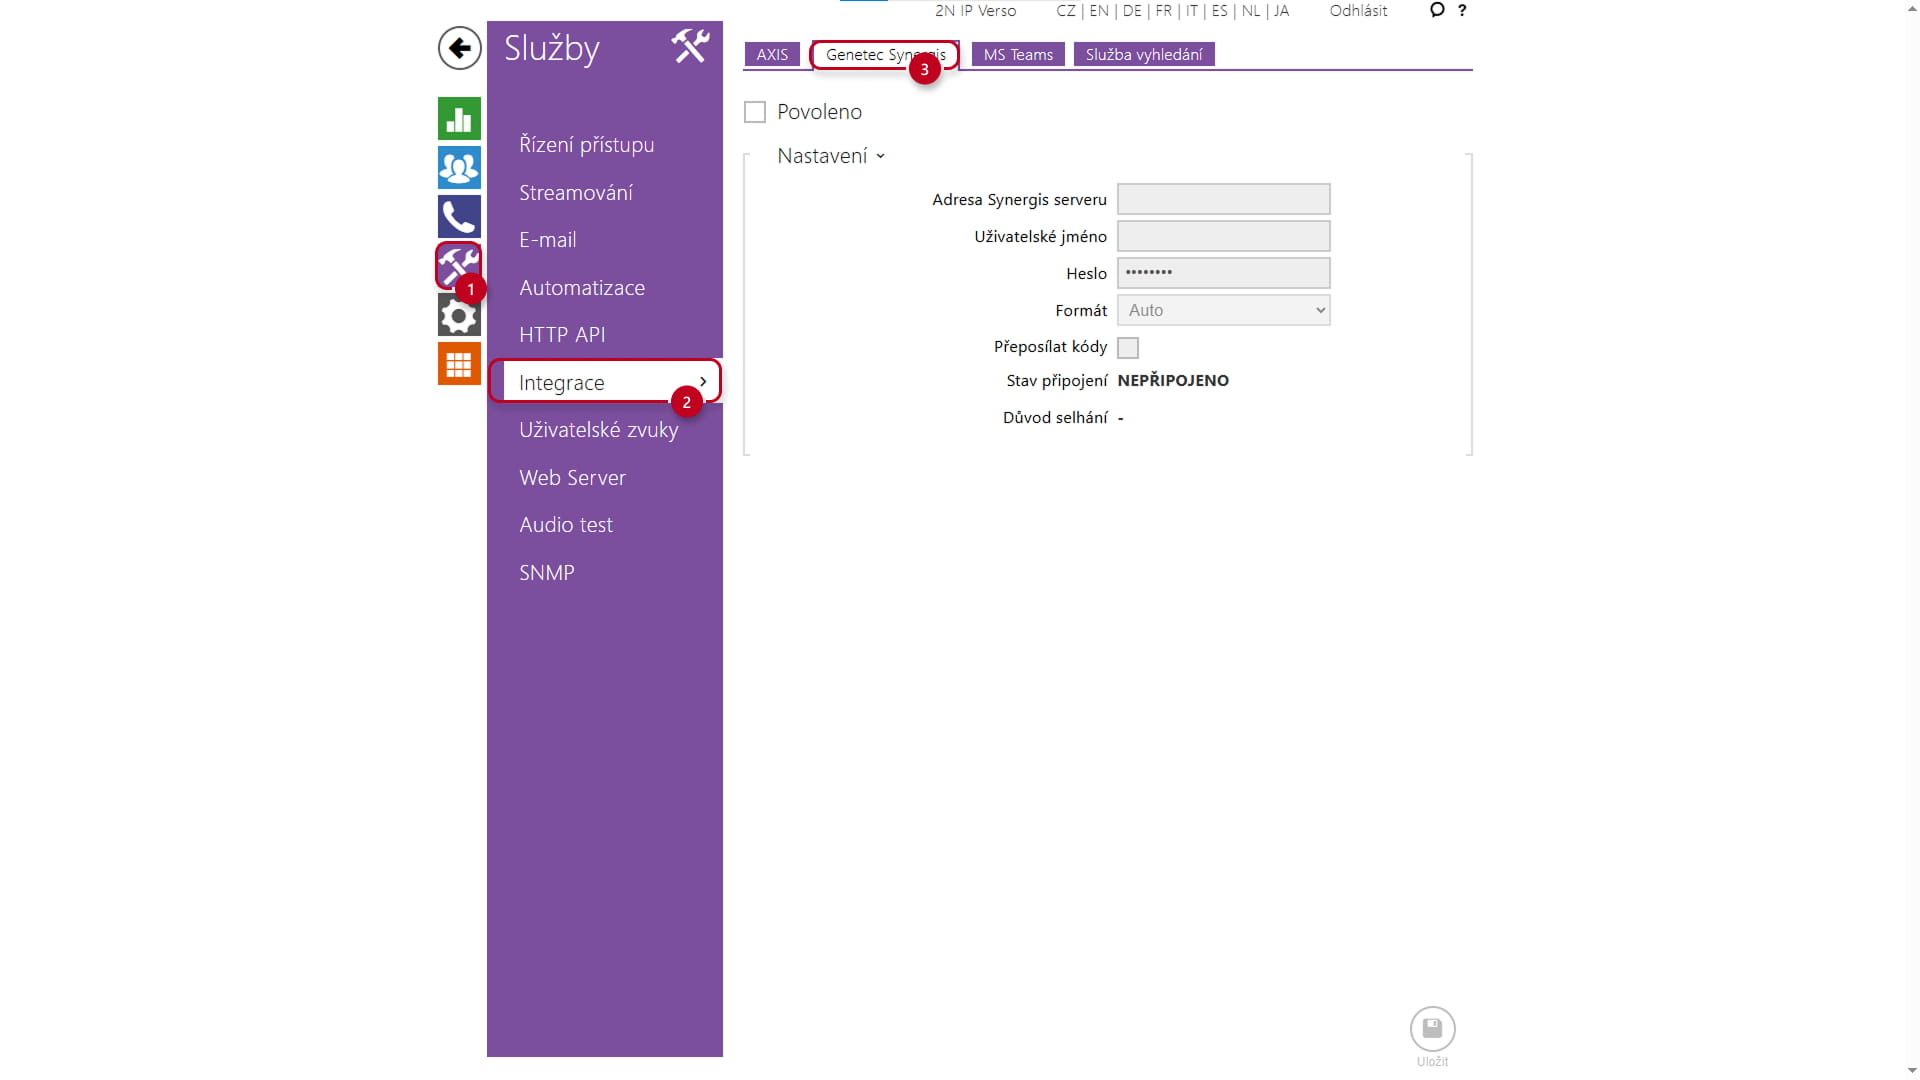Switch language to JA
1920x1080 pixels.
pos(1281,11)
